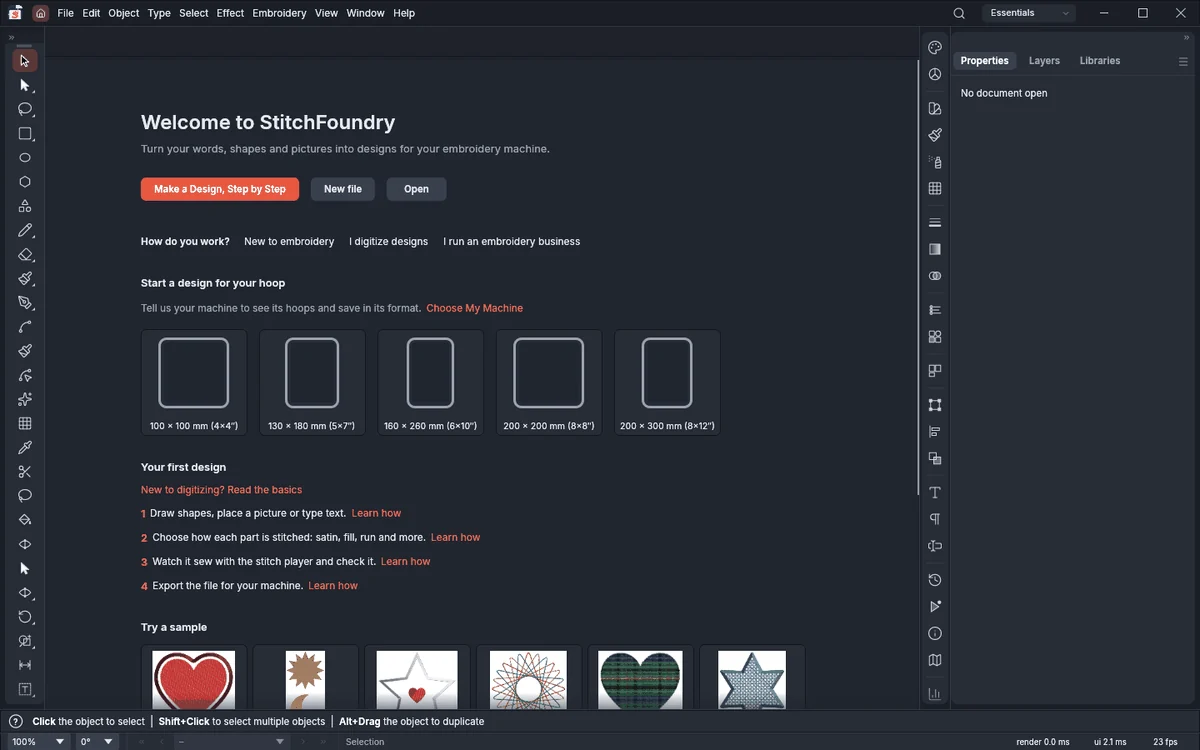The height and width of the screenshot is (750, 1200).
Task: Open the Align panel icon
Action: (x=935, y=432)
